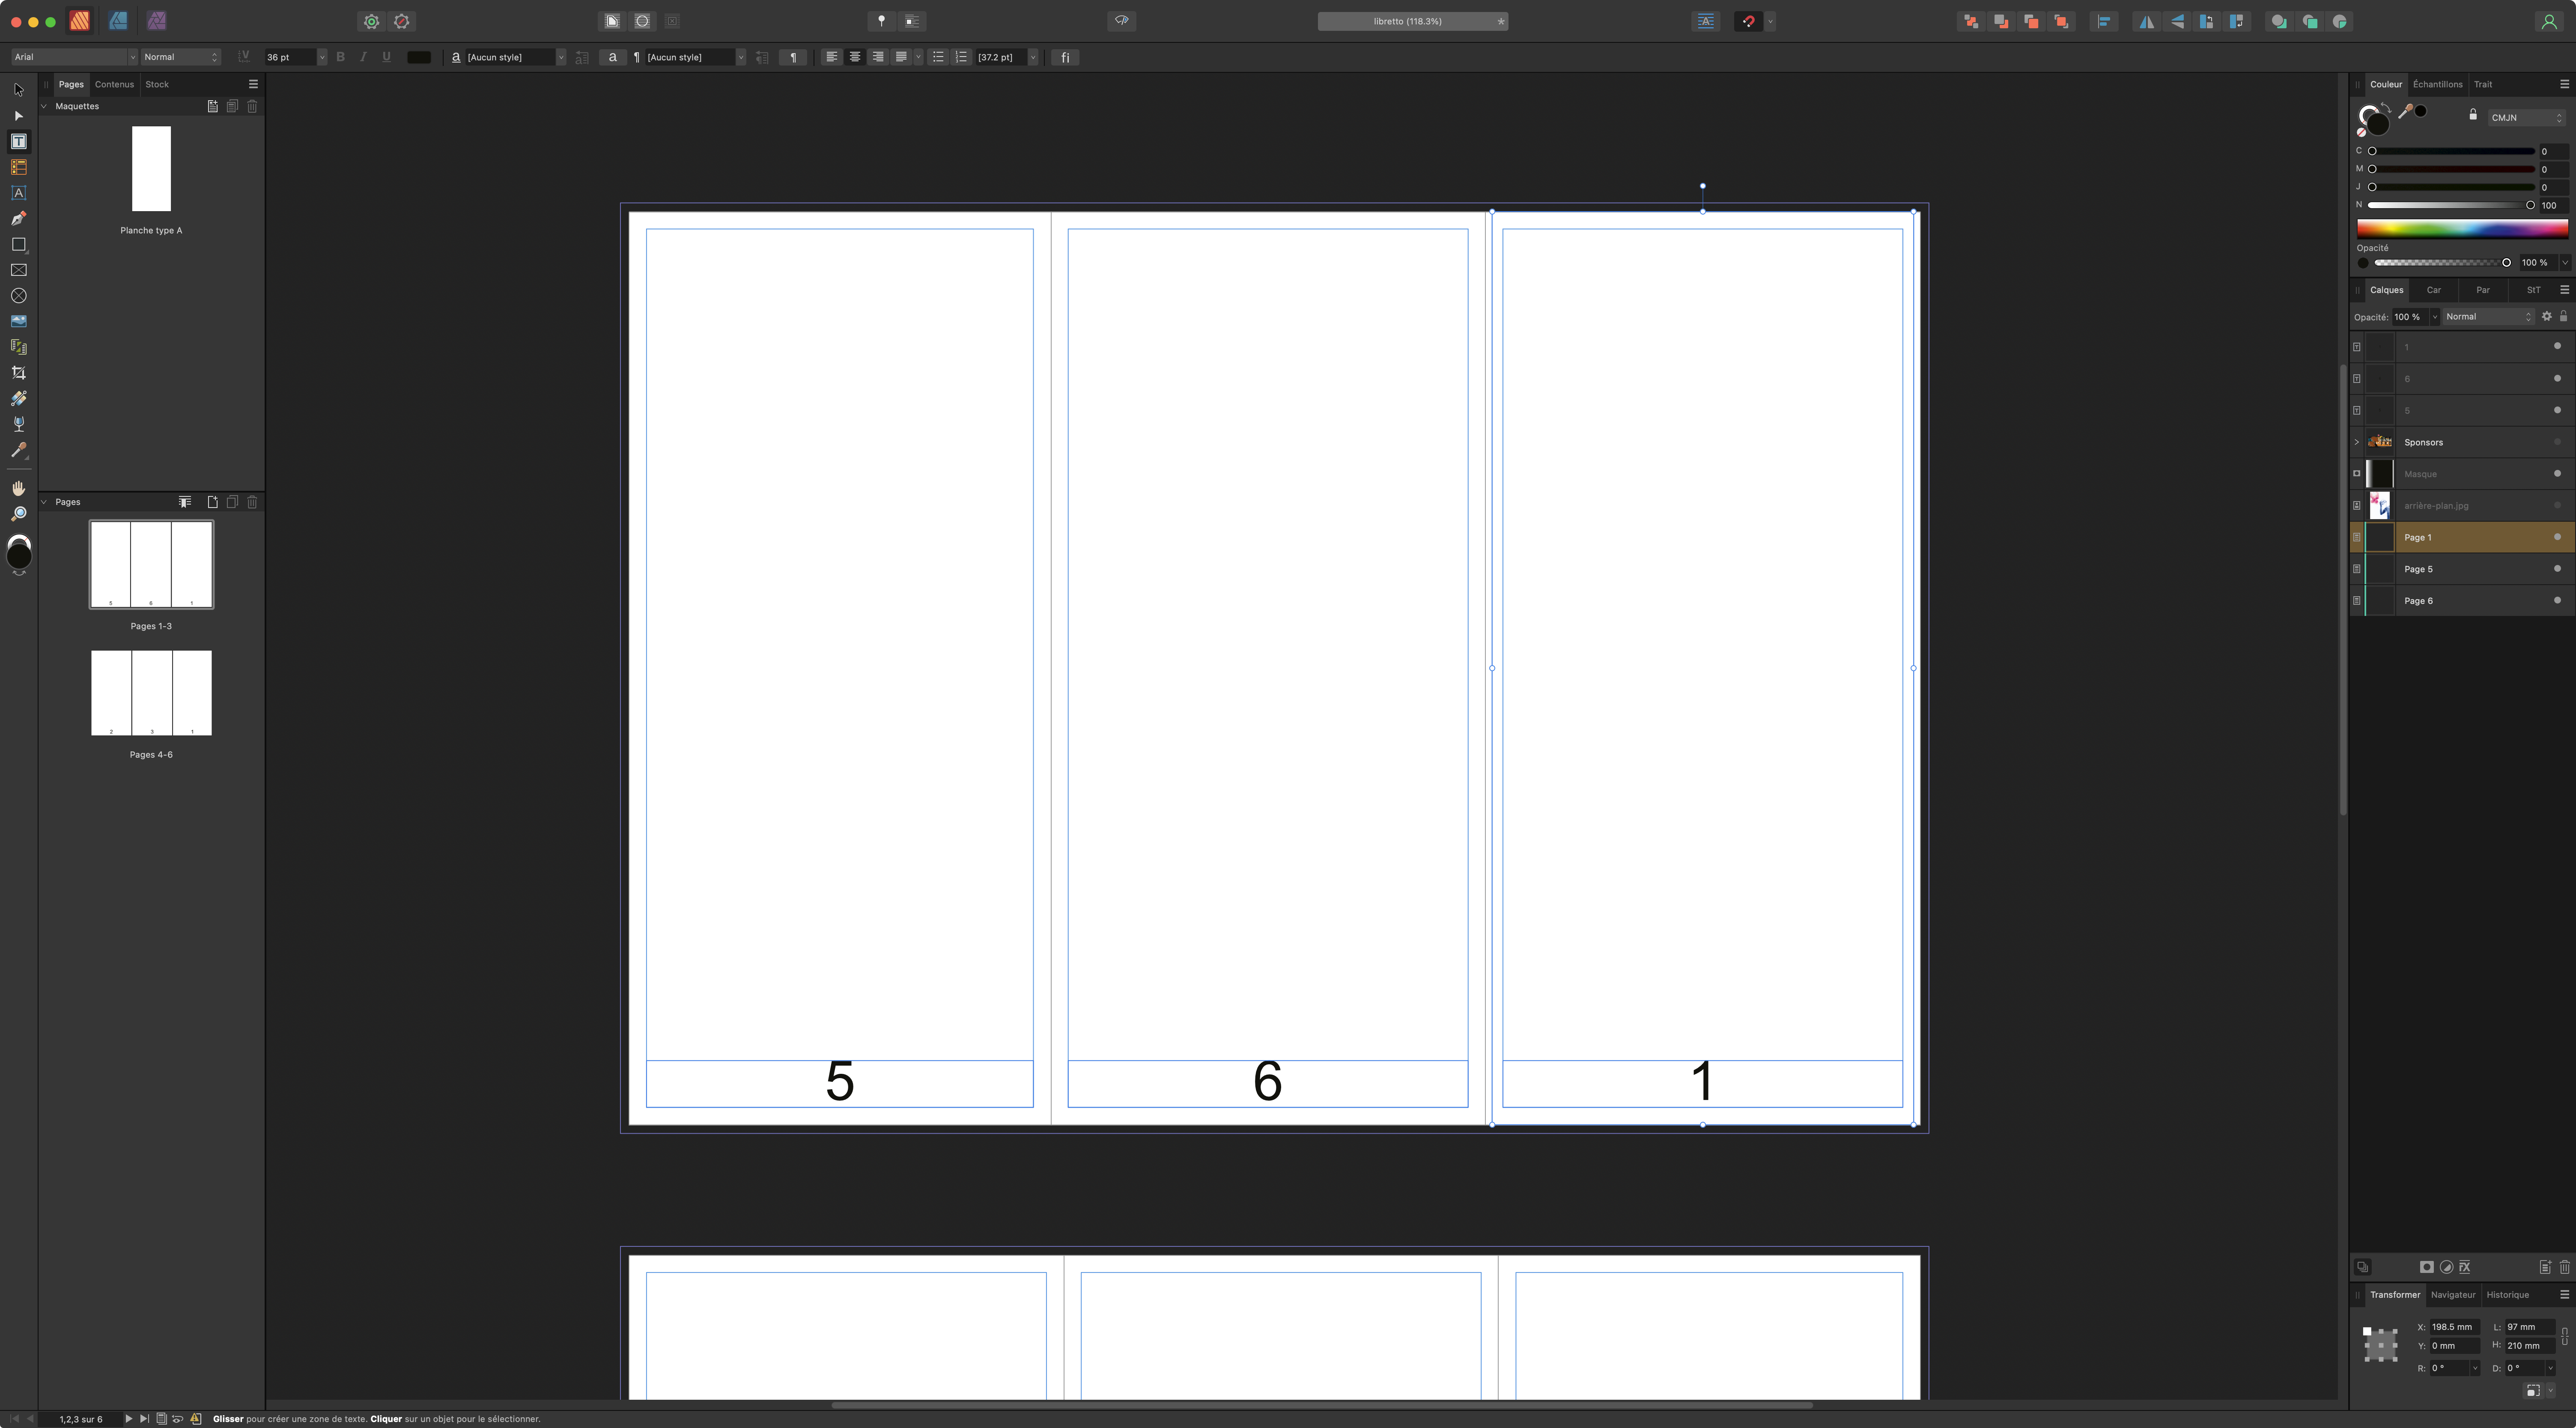The image size is (2576, 1428).
Task: Switch to the Designer persona
Action: 118,20
